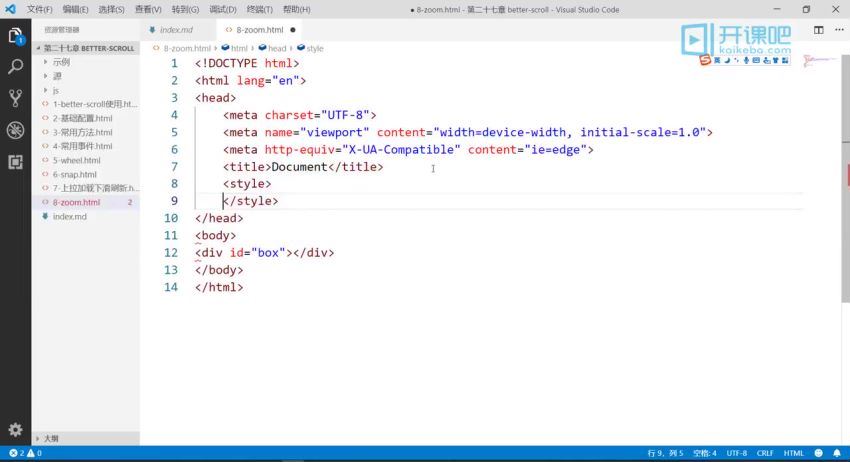850x462 pixels.
Task: Click the <div id="box"> code line
Action: [265, 253]
